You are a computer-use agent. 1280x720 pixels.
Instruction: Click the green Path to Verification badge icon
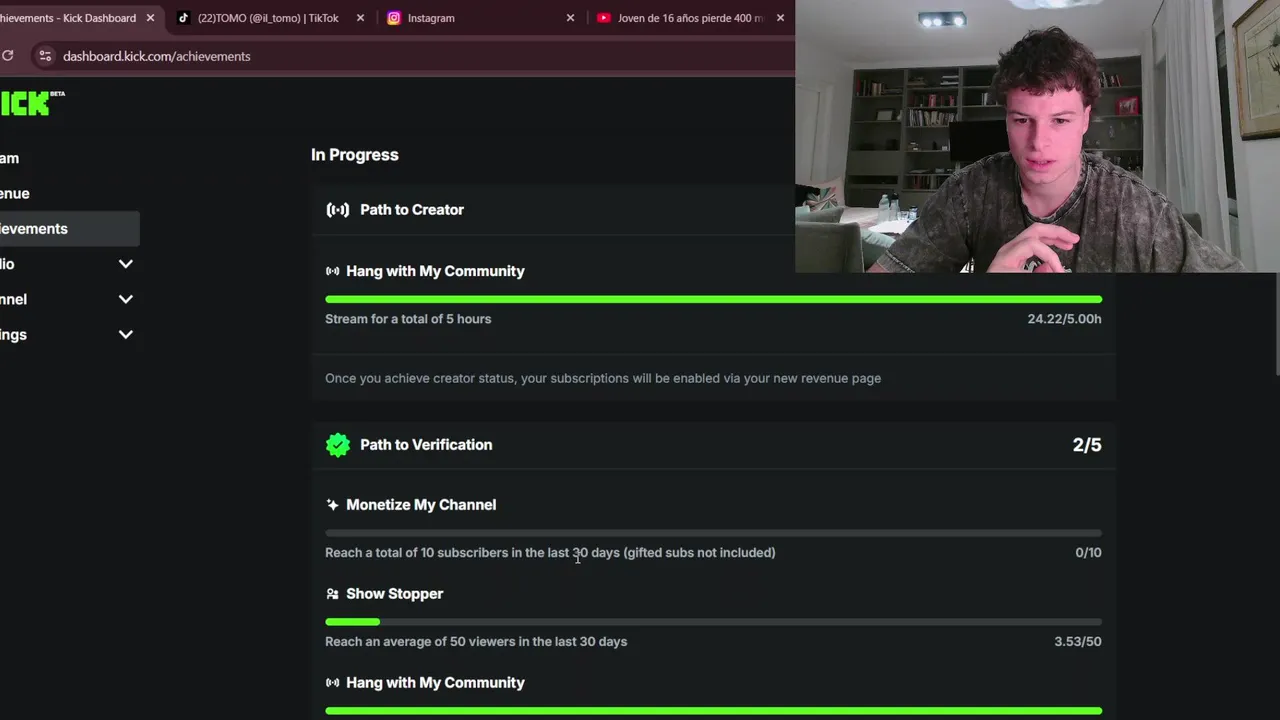pyautogui.click(x=338, y=445)
